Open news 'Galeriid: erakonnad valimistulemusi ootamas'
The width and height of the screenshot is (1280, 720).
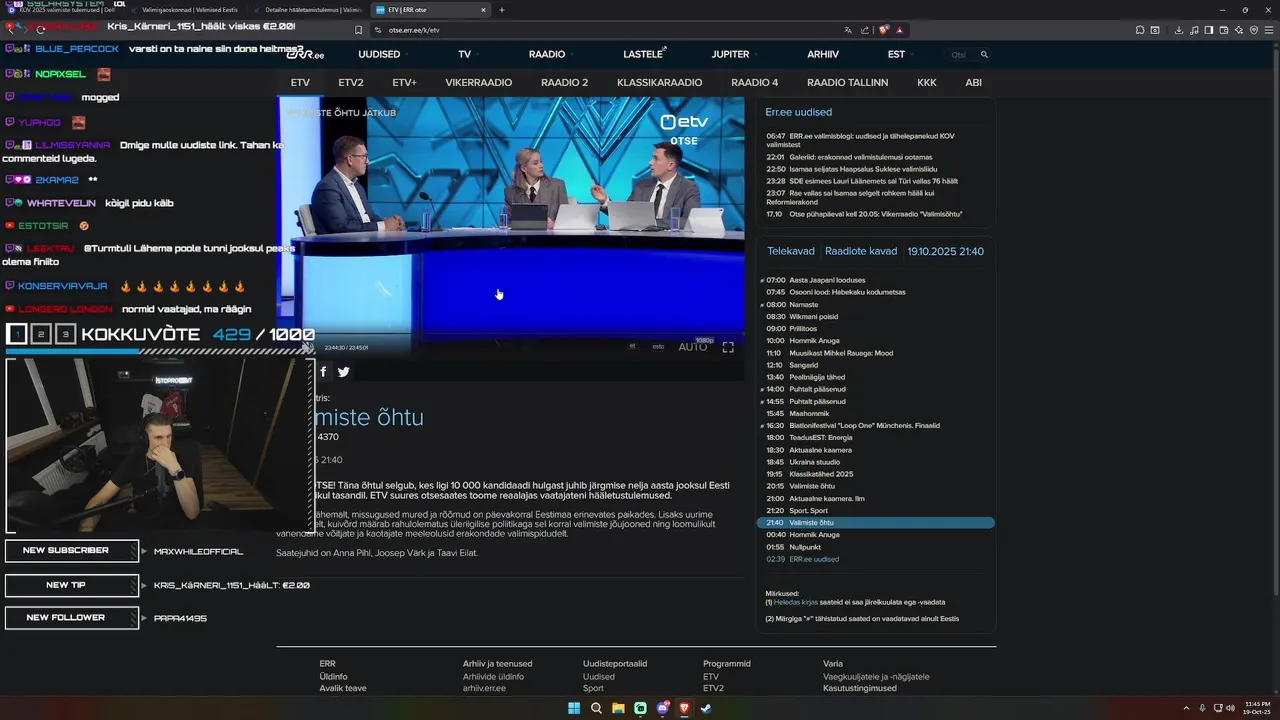pyautogui.click(x=861, y=157)
